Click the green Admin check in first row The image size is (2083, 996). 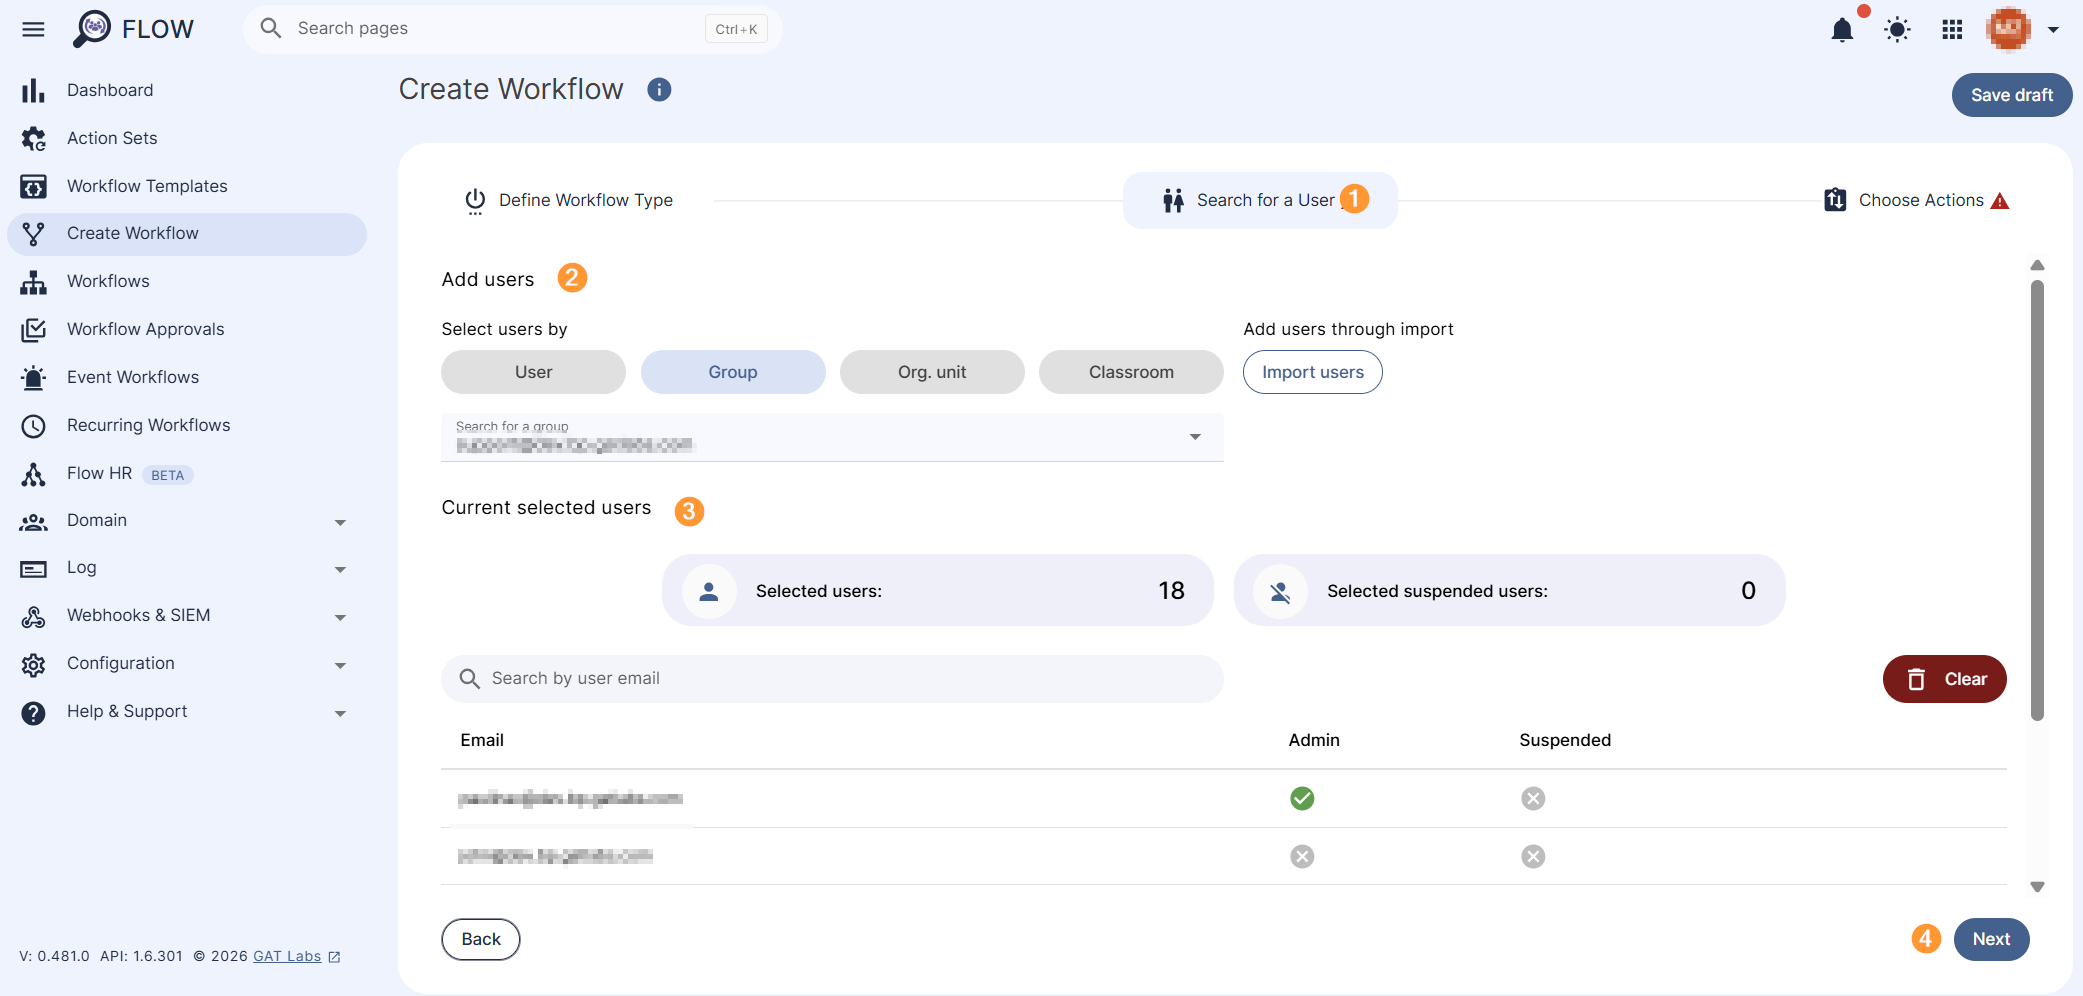pyautogui.click(x=1302, y=798)
